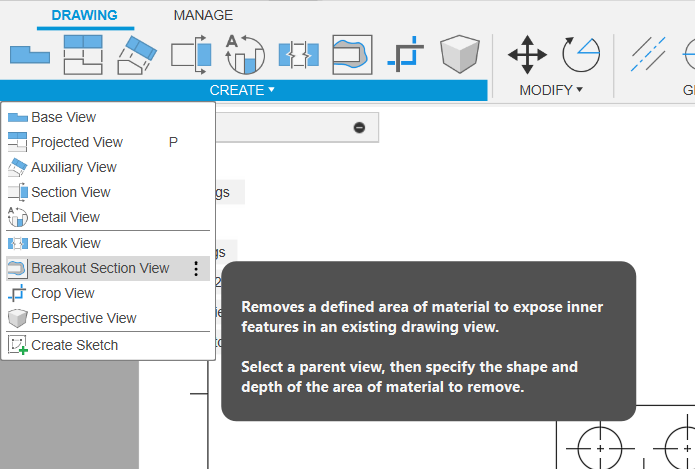Select Breakout Section View menu entry
The width and height of the screenshot is (695, 469).
(99, 268)
